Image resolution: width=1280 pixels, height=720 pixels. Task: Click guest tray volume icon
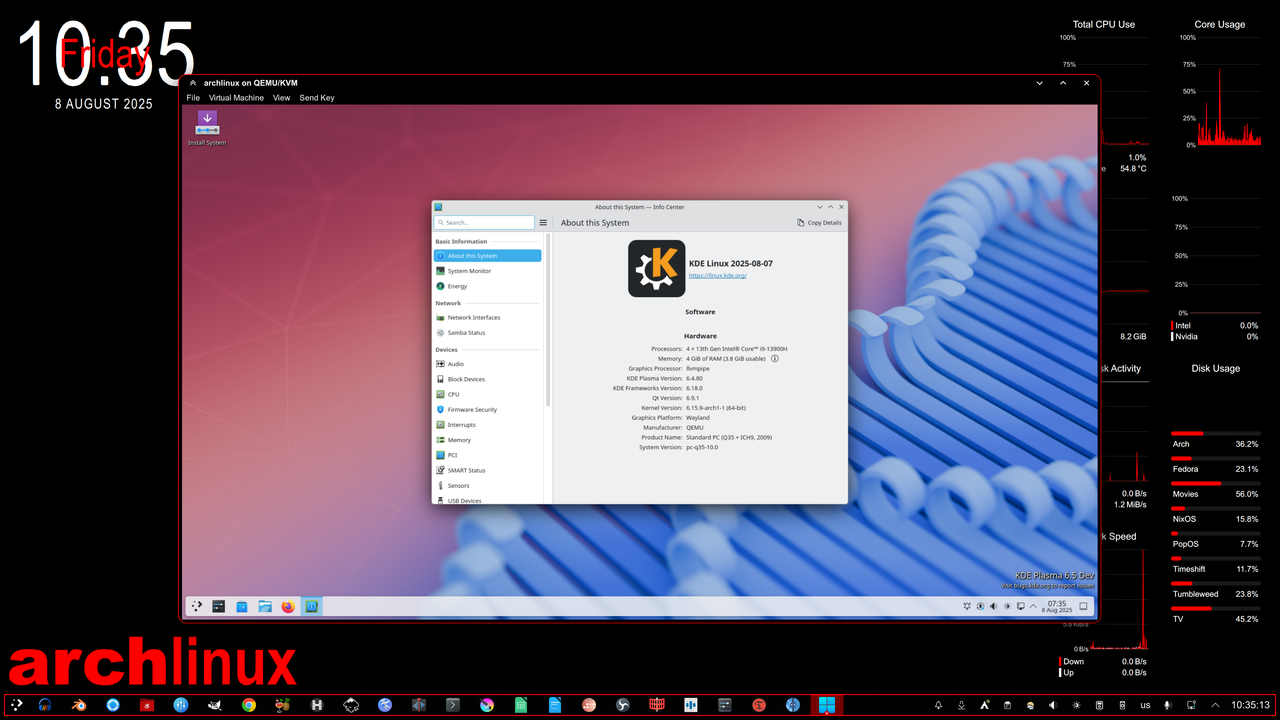click(994, 606)
